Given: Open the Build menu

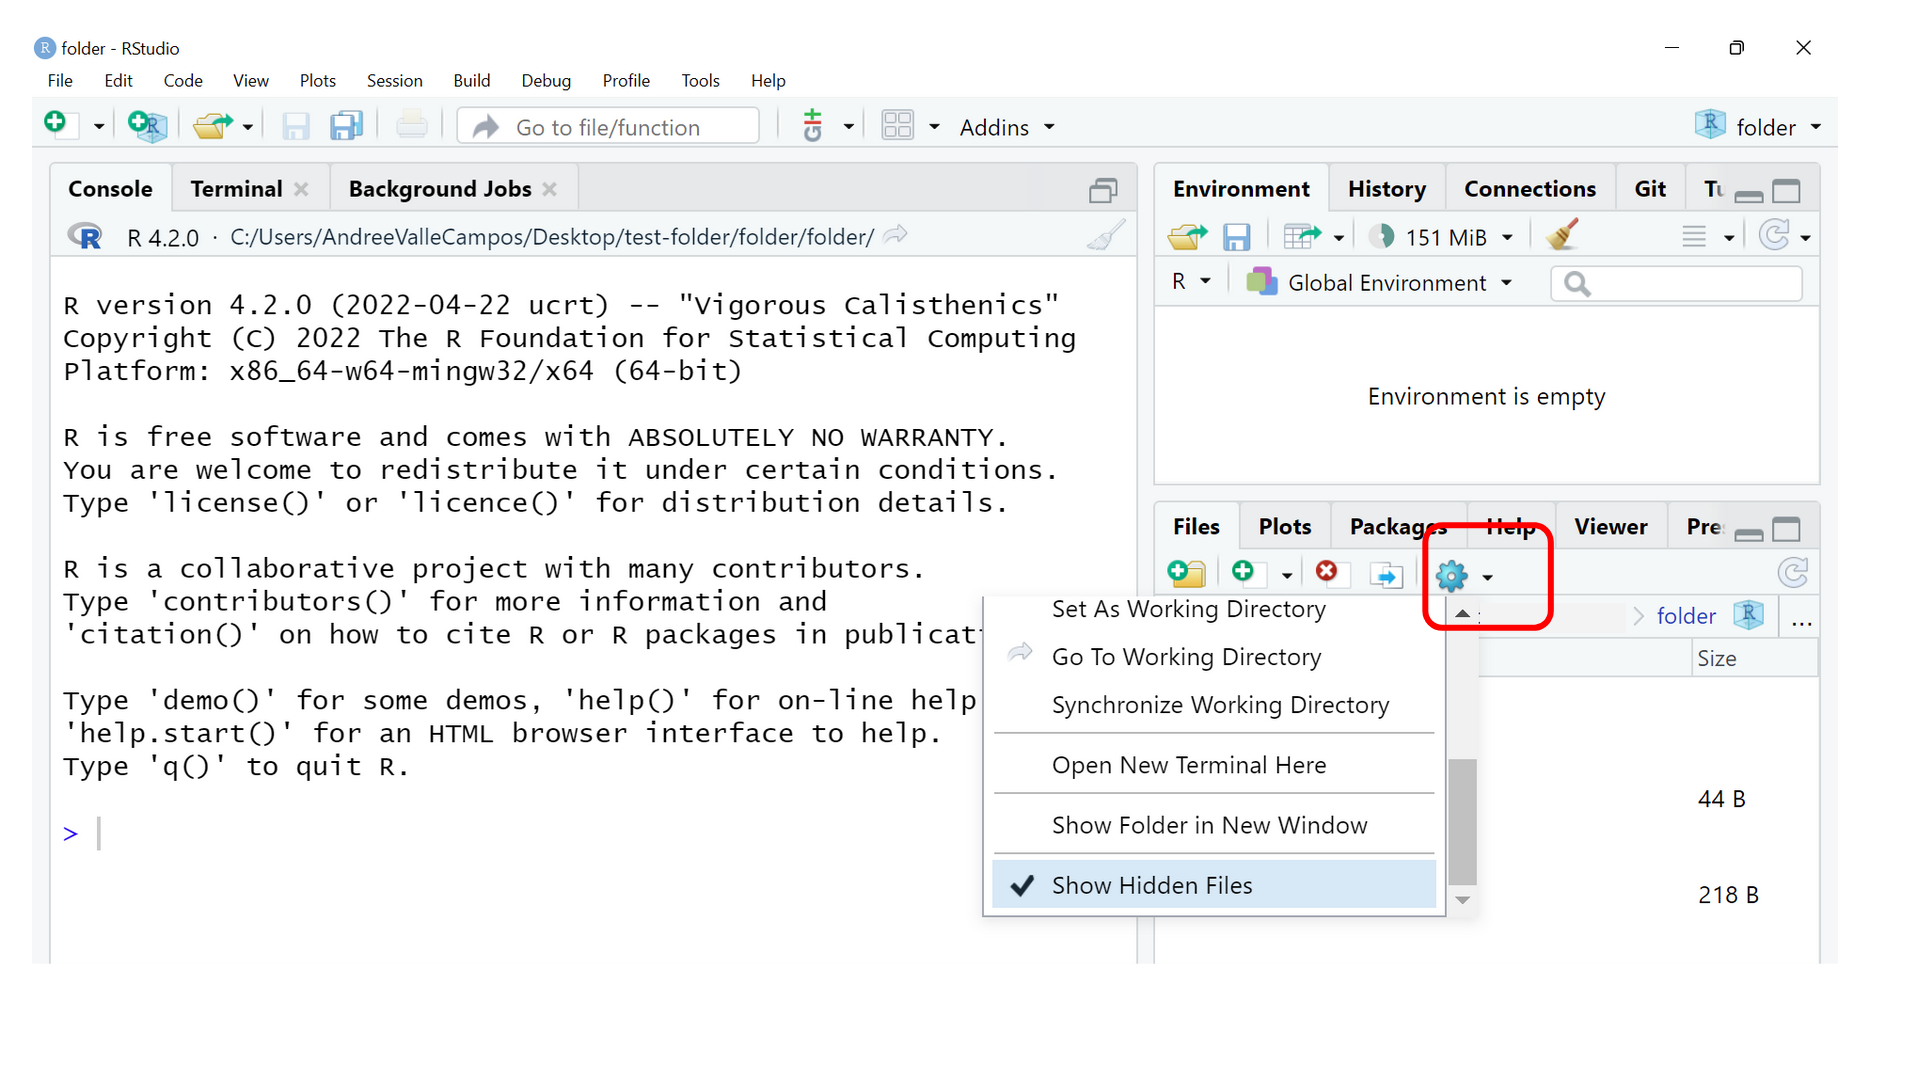Looking at the screenshot, I should (472, 81).
